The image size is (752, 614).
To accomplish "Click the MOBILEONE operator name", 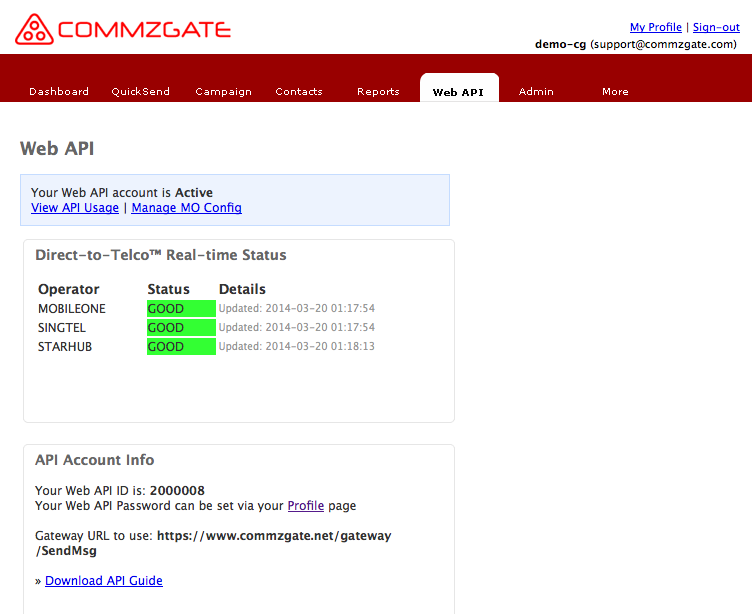I will coord(72,308).
